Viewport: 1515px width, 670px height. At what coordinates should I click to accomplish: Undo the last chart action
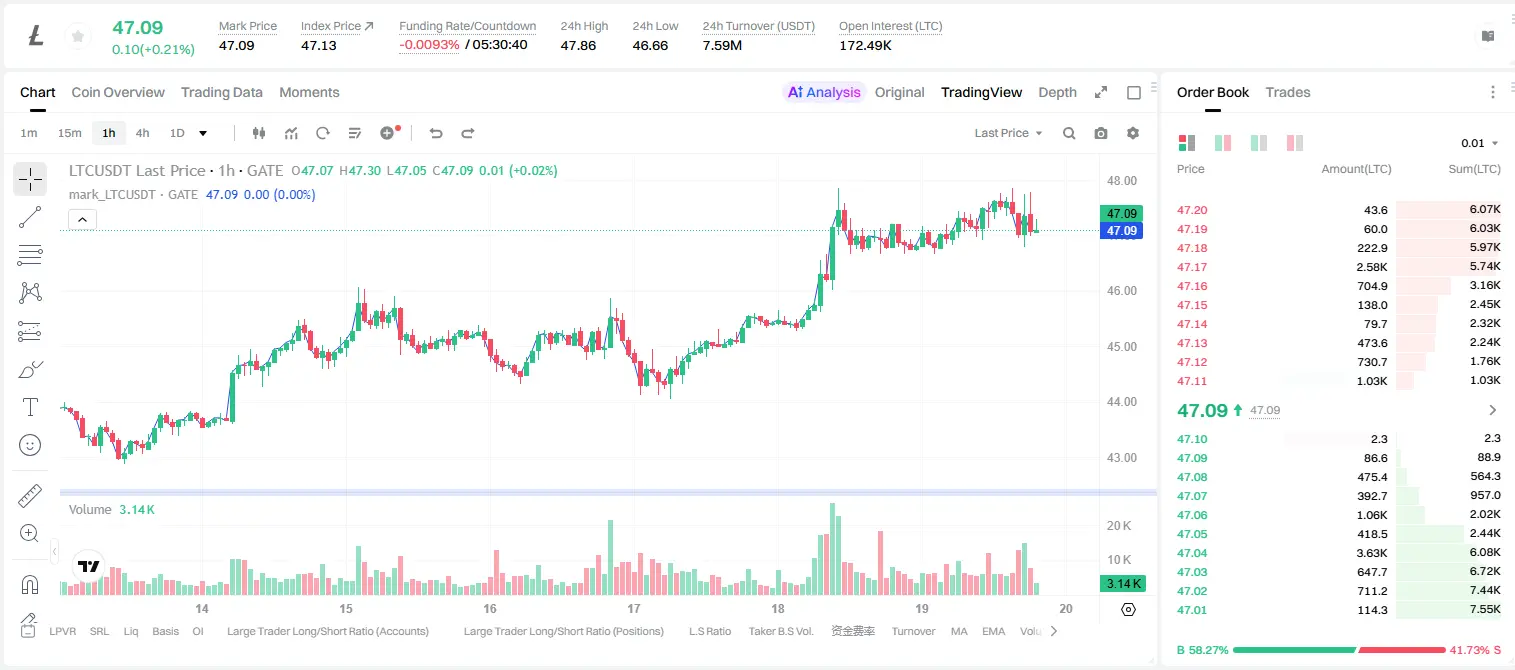point(435,133)
